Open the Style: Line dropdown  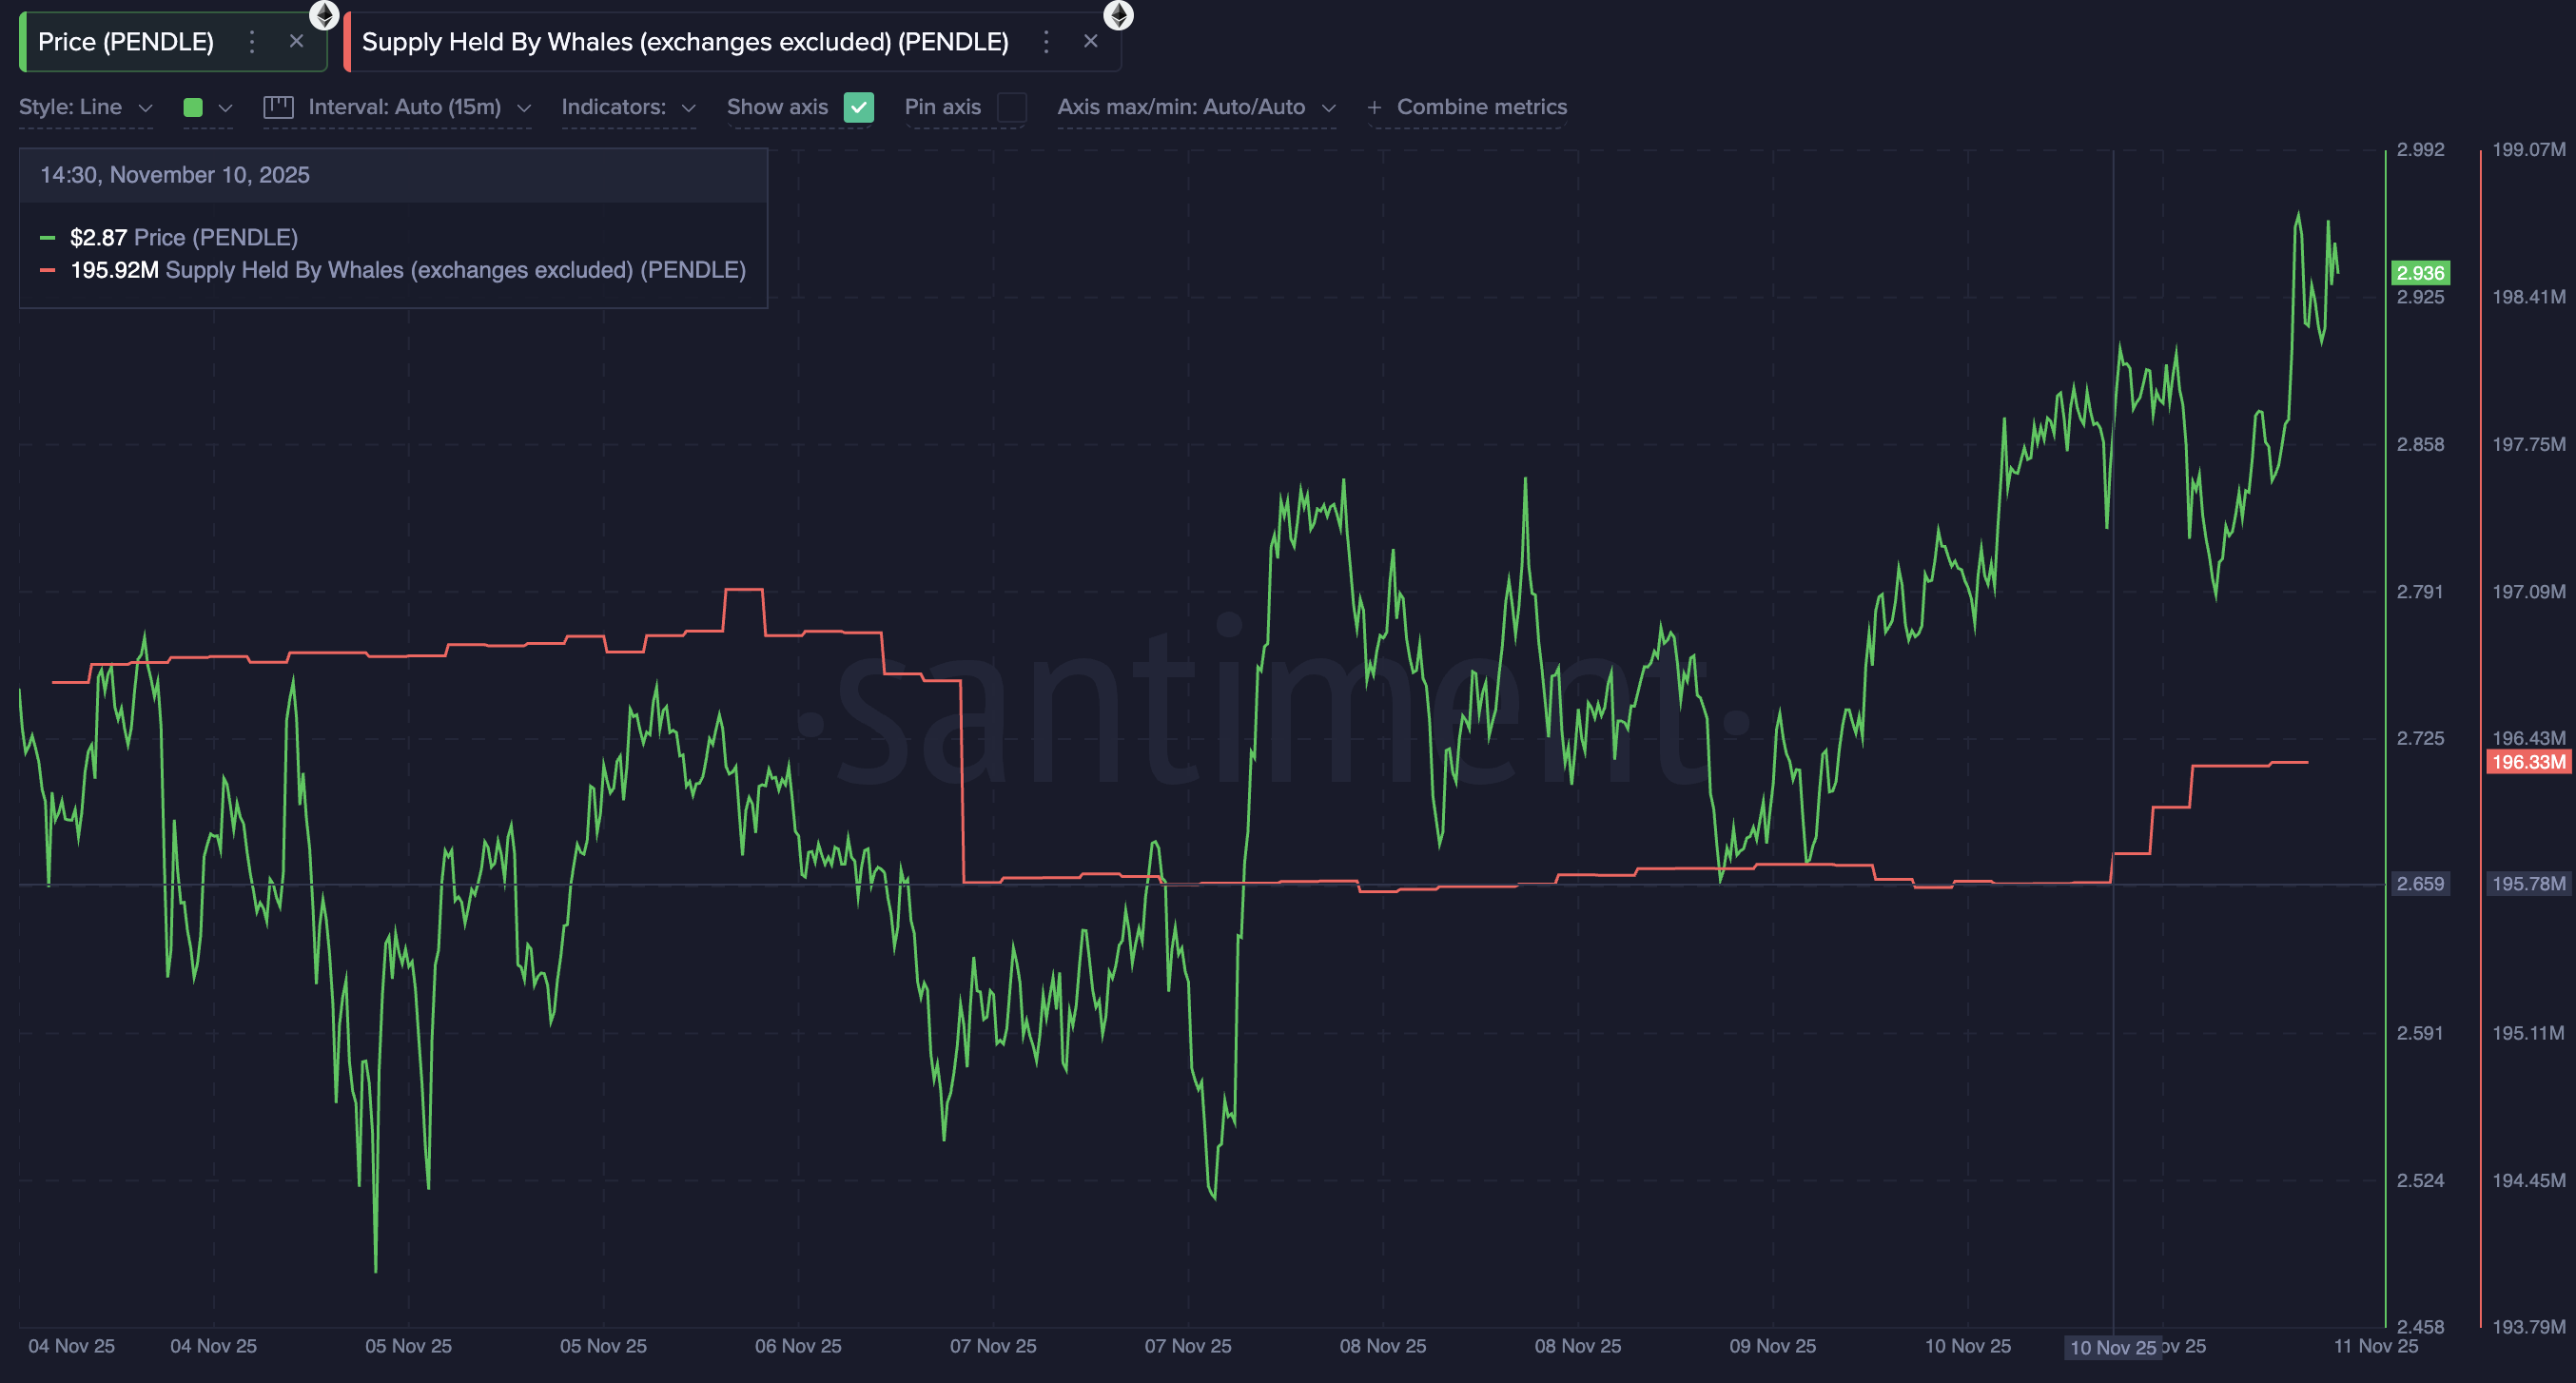(x=85, y=107)
